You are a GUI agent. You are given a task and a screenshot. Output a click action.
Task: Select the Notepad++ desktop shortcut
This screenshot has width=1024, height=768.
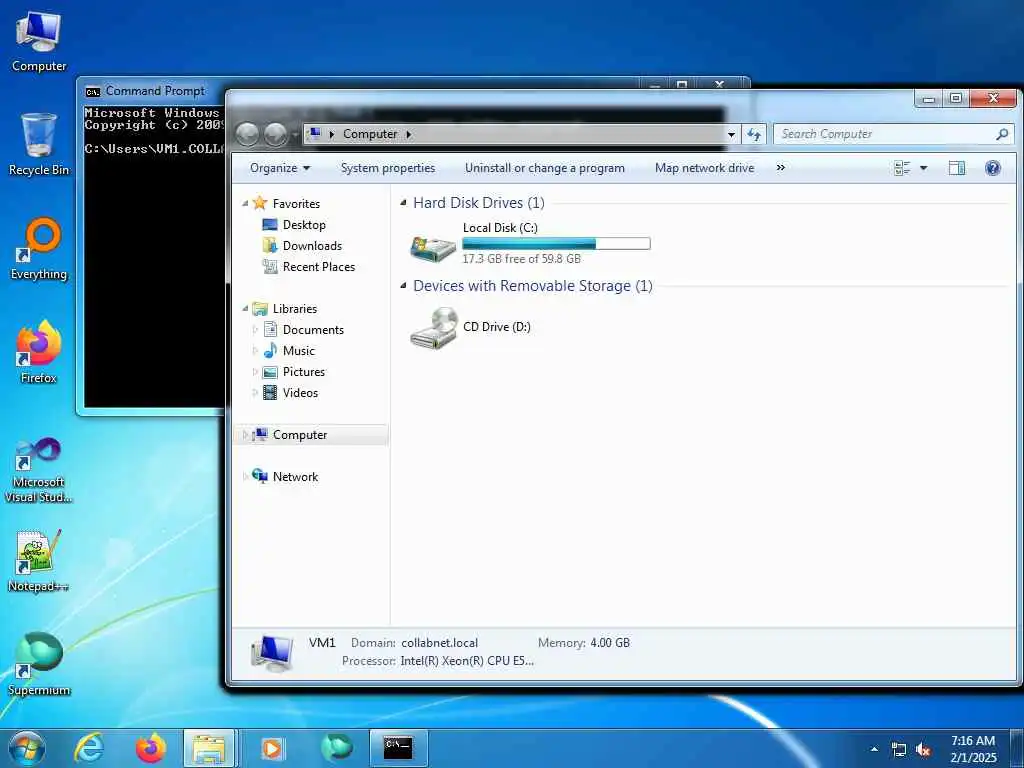point(39,560)
